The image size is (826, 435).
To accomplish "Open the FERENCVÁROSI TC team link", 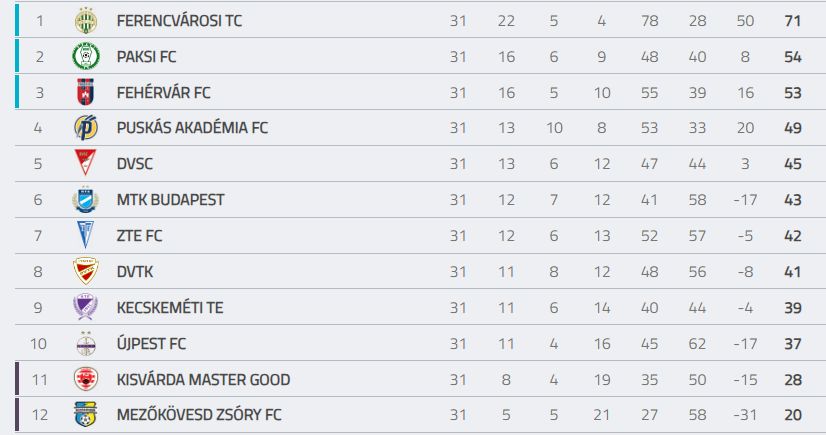I will point(179,21).
